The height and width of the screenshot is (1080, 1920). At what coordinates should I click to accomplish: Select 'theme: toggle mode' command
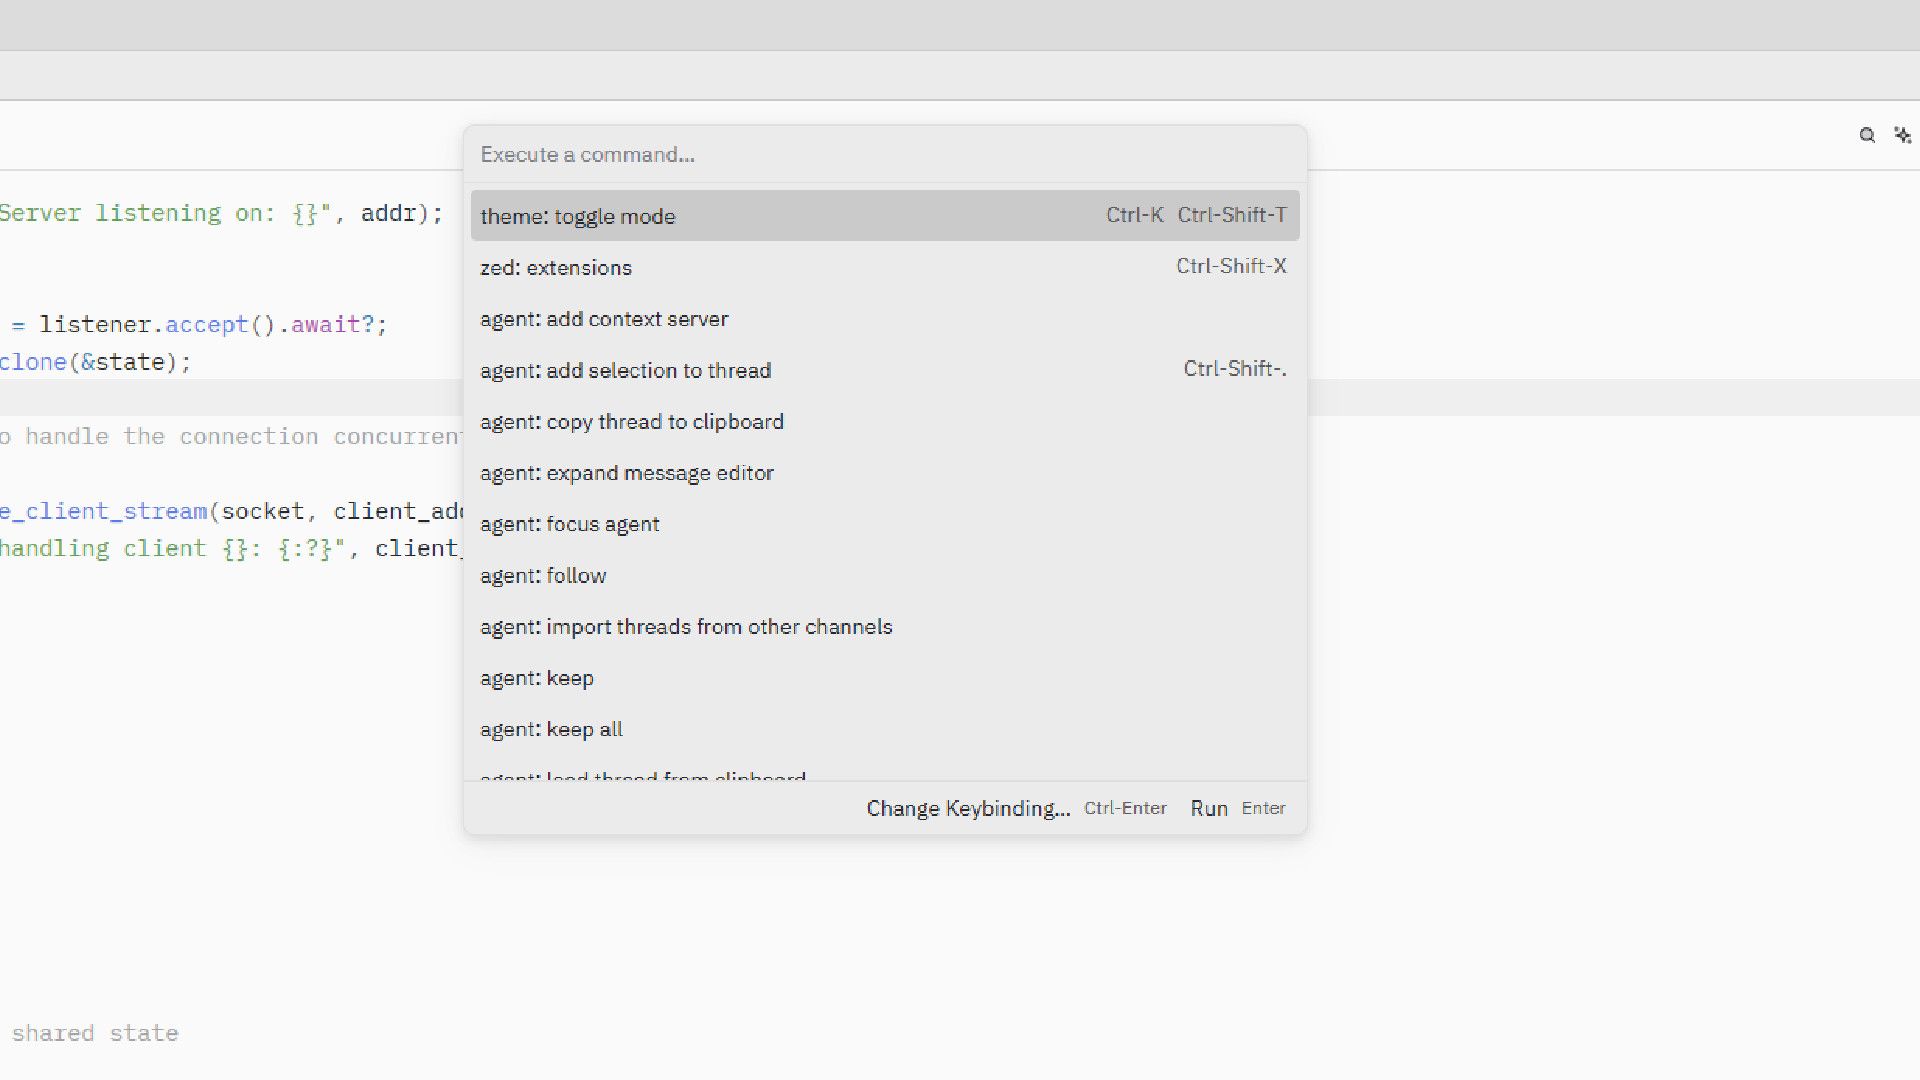point(885,216)
